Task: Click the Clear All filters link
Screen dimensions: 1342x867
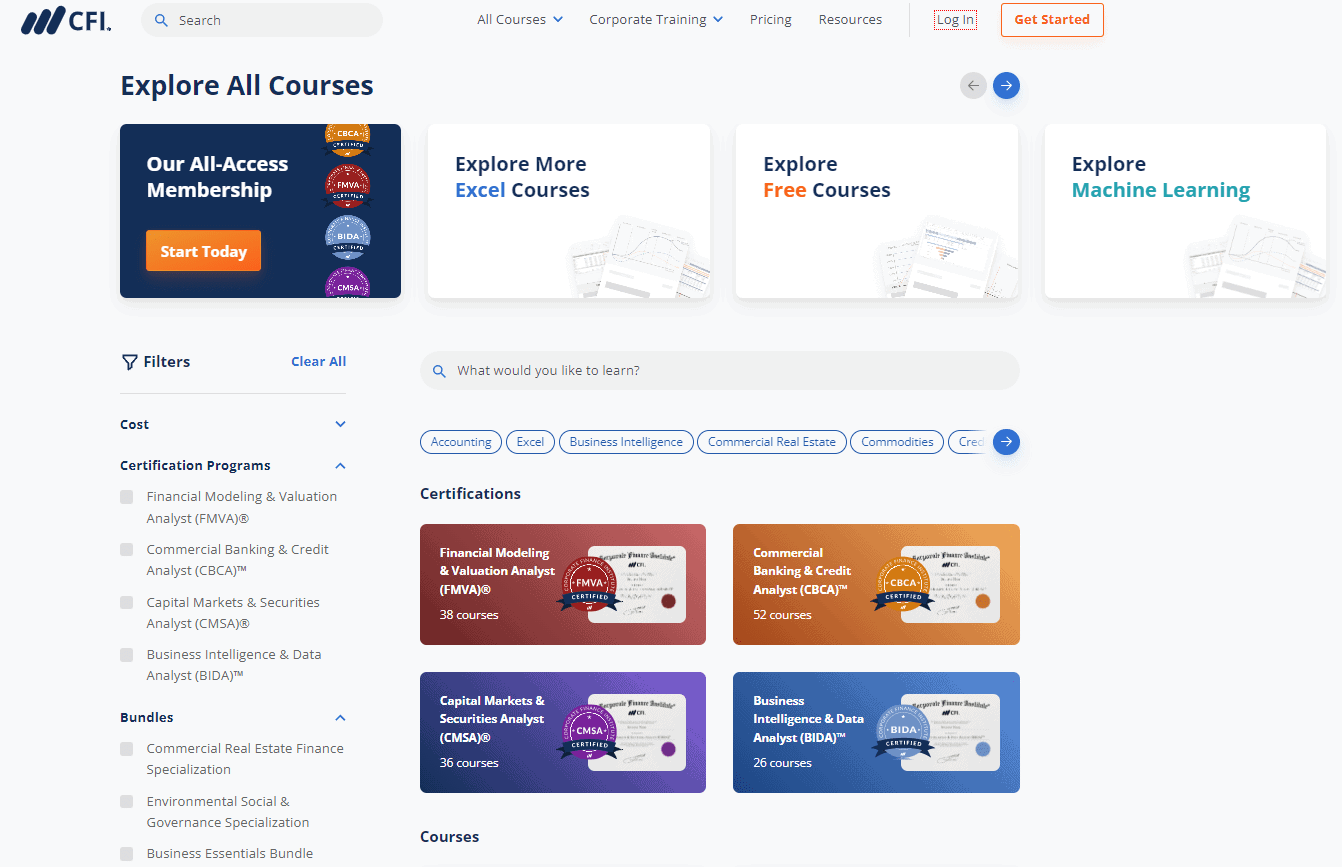Action: tap(318, 361)
